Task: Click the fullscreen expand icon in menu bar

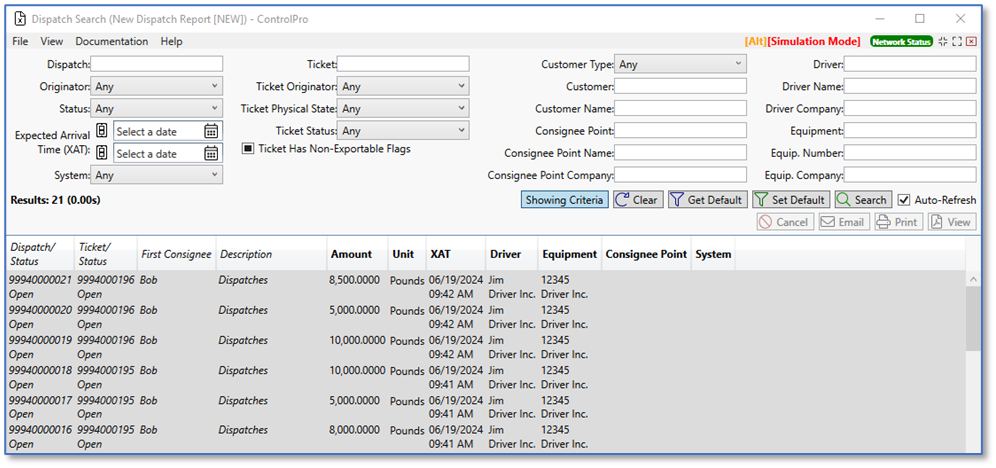Action: click(x=957, y=42)
